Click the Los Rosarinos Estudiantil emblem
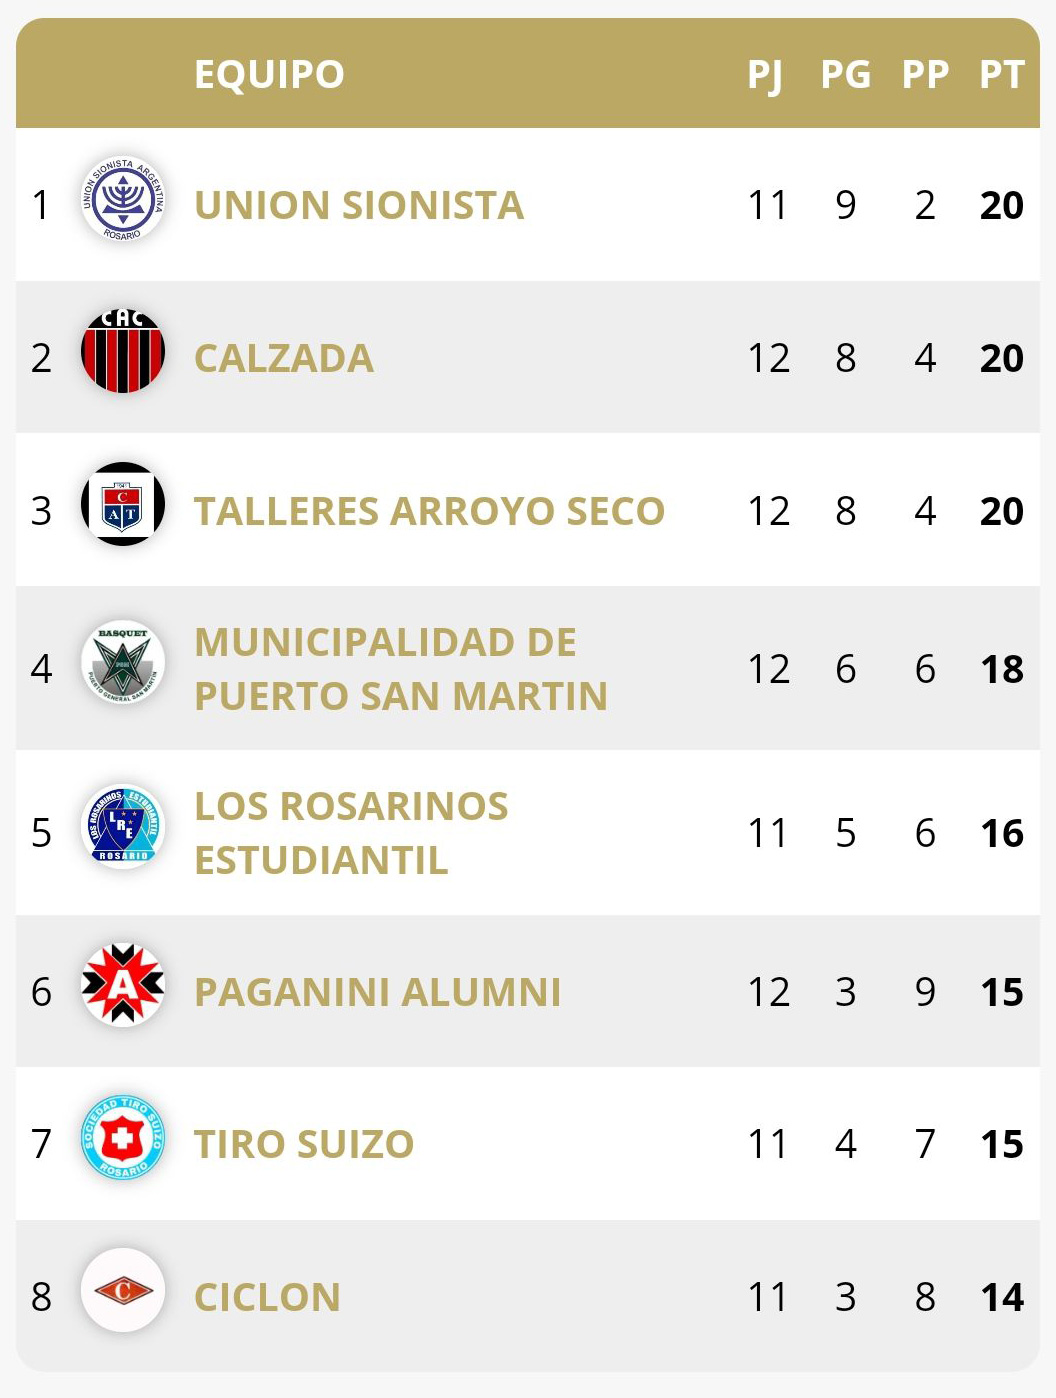Viewport: 1056px width, 1398px height. 122,827
